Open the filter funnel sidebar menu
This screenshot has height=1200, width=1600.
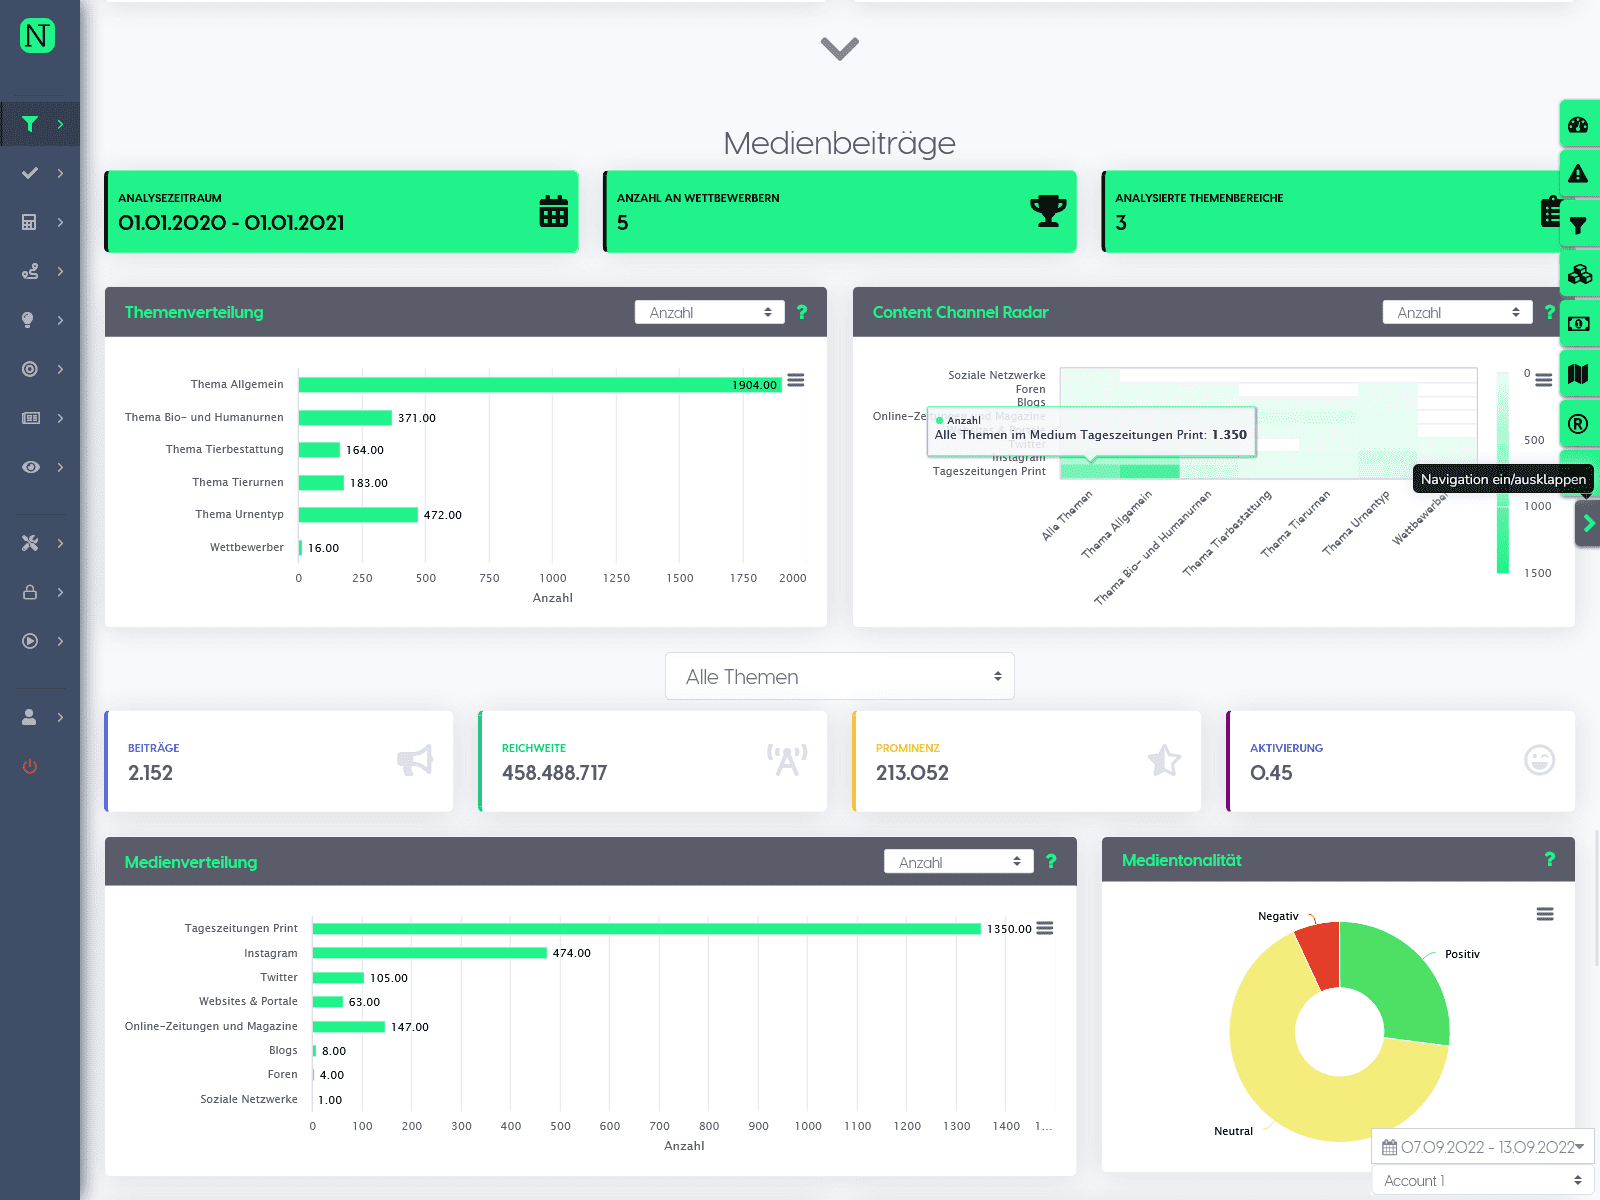[40, 124]
